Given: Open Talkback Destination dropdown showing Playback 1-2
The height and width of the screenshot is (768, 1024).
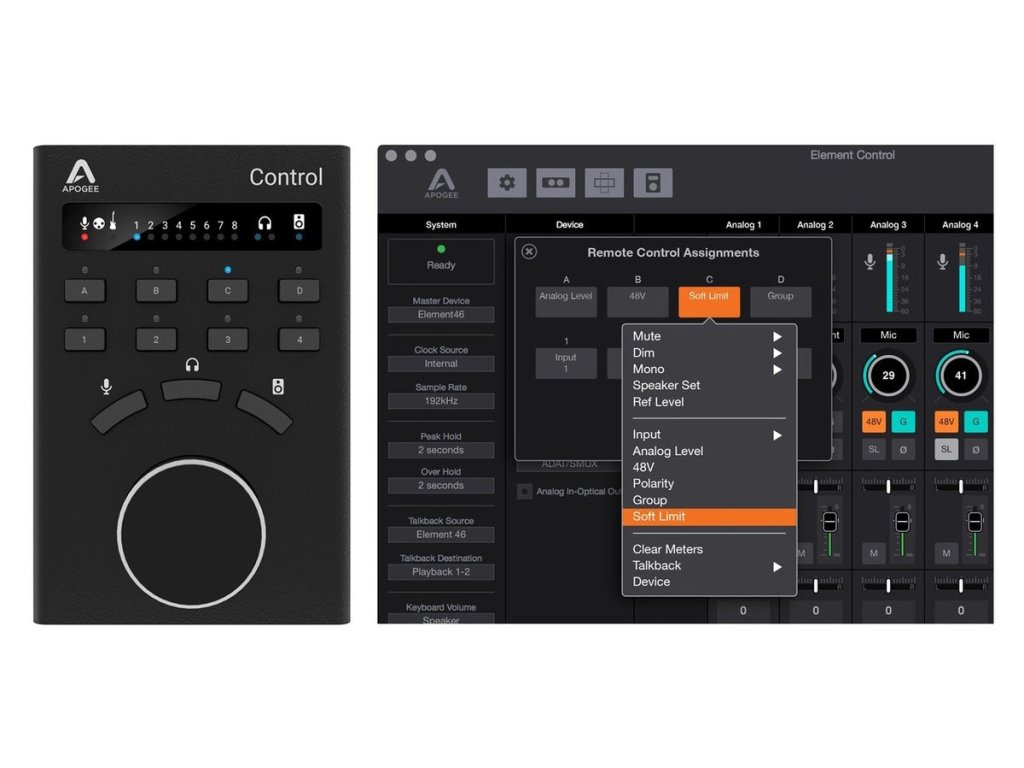Looking at the screenshot, I should [441, 571].
